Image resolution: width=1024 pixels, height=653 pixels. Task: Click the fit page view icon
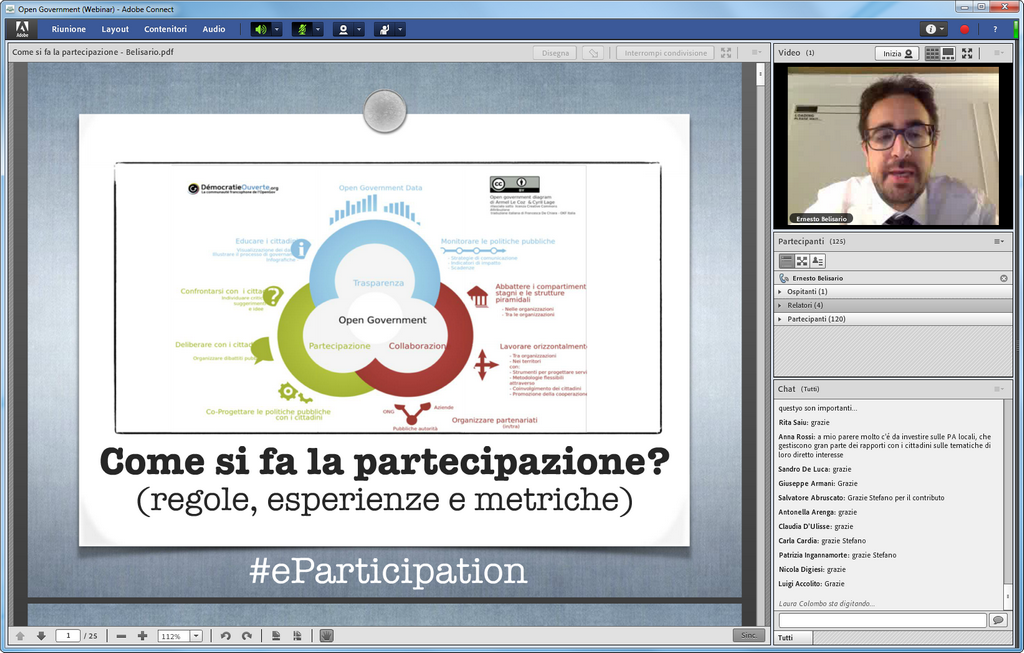coord(276,636)
